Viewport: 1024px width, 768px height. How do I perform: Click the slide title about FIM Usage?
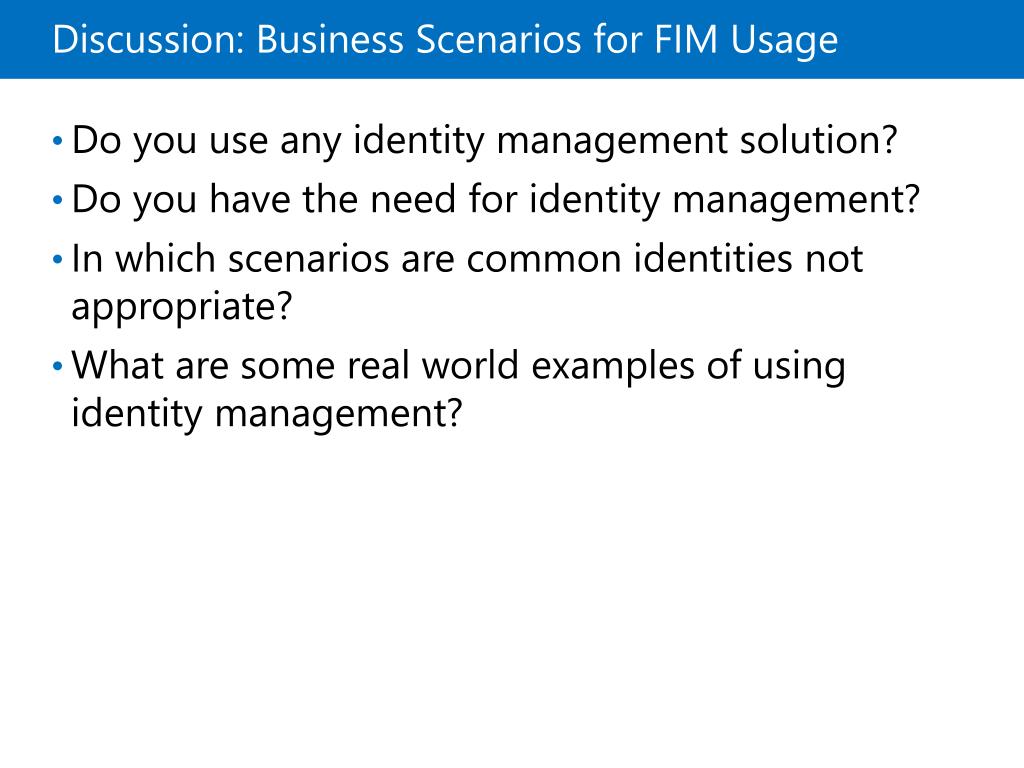[445, 39]
